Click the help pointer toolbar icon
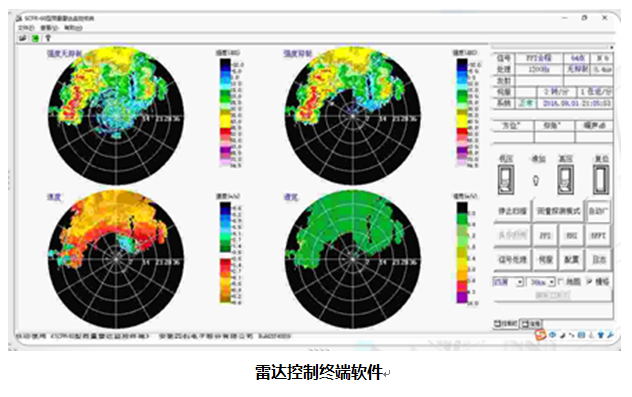Image resolution: width=632 pixels, height=397 pixels. pos(48,38)
